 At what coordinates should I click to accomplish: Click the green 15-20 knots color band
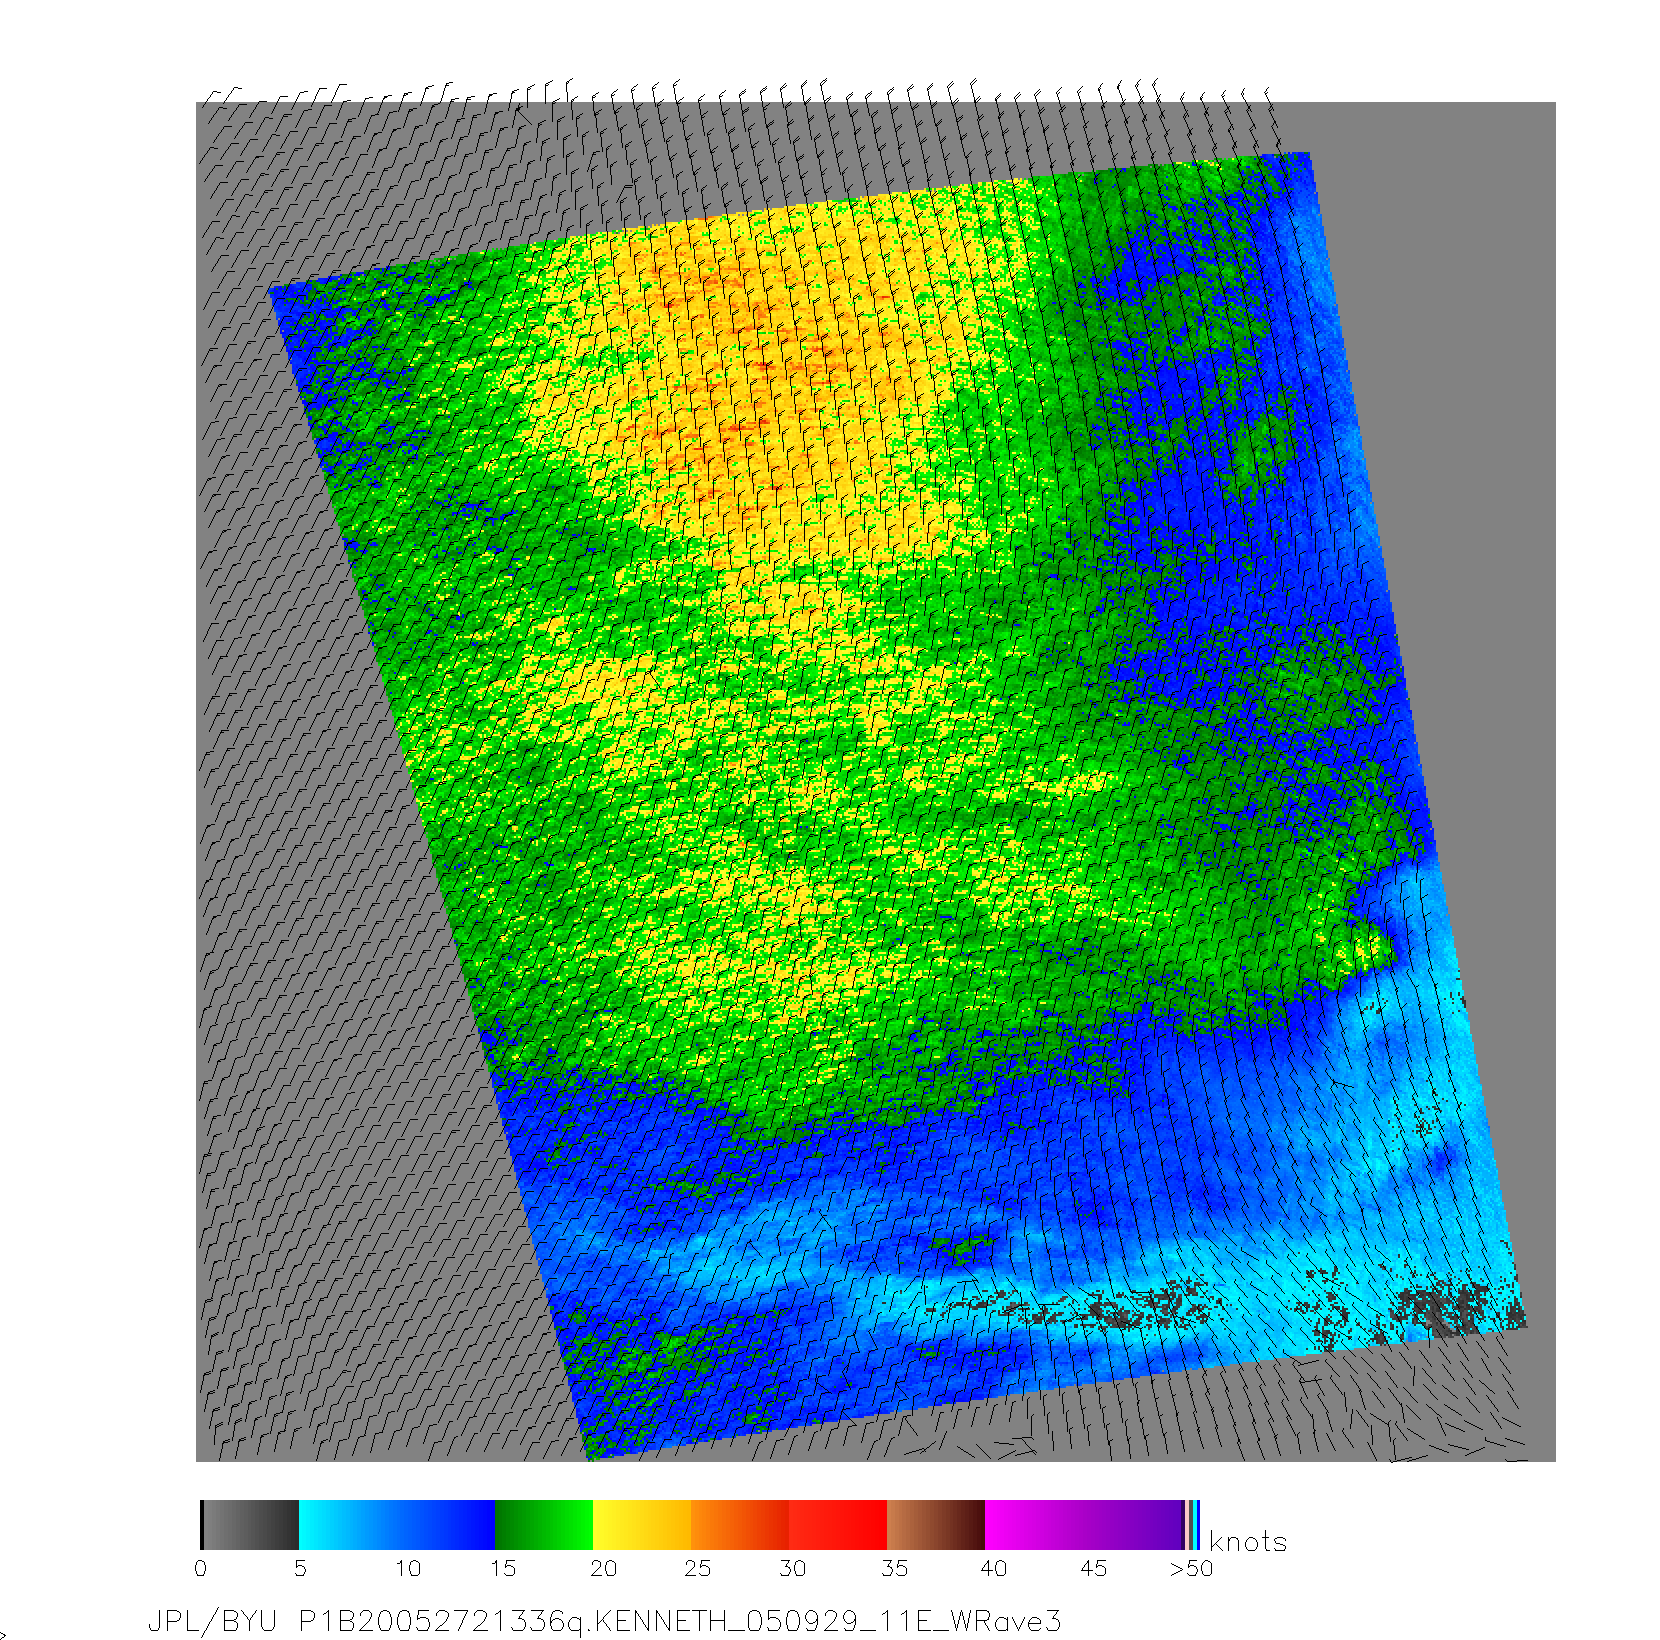coord(545,1525)
